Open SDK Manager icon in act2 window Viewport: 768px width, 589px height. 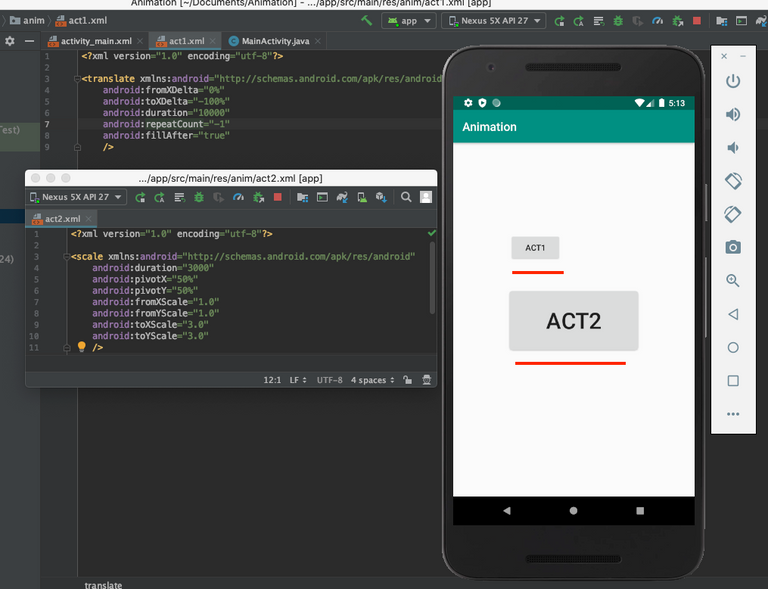pyautogui.click(x=381, y=197)
